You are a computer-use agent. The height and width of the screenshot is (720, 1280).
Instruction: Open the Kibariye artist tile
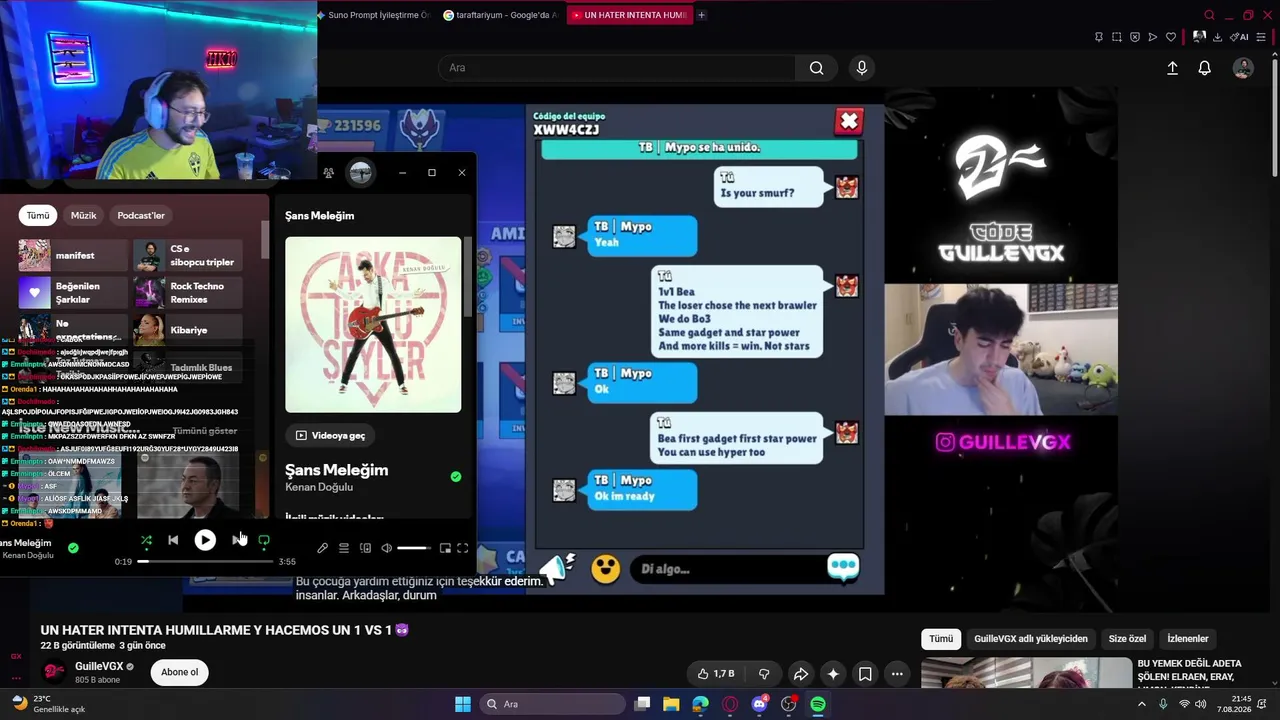tap(188, 330)
